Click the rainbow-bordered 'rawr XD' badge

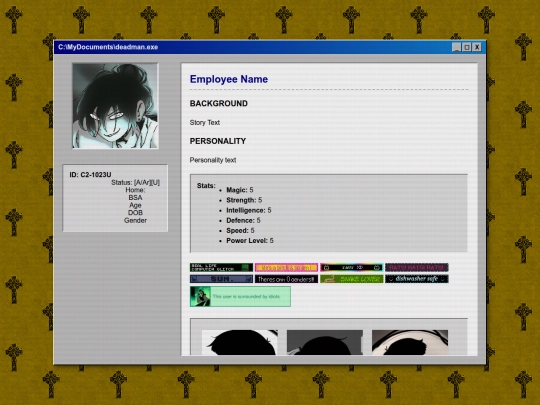(351, 268)
